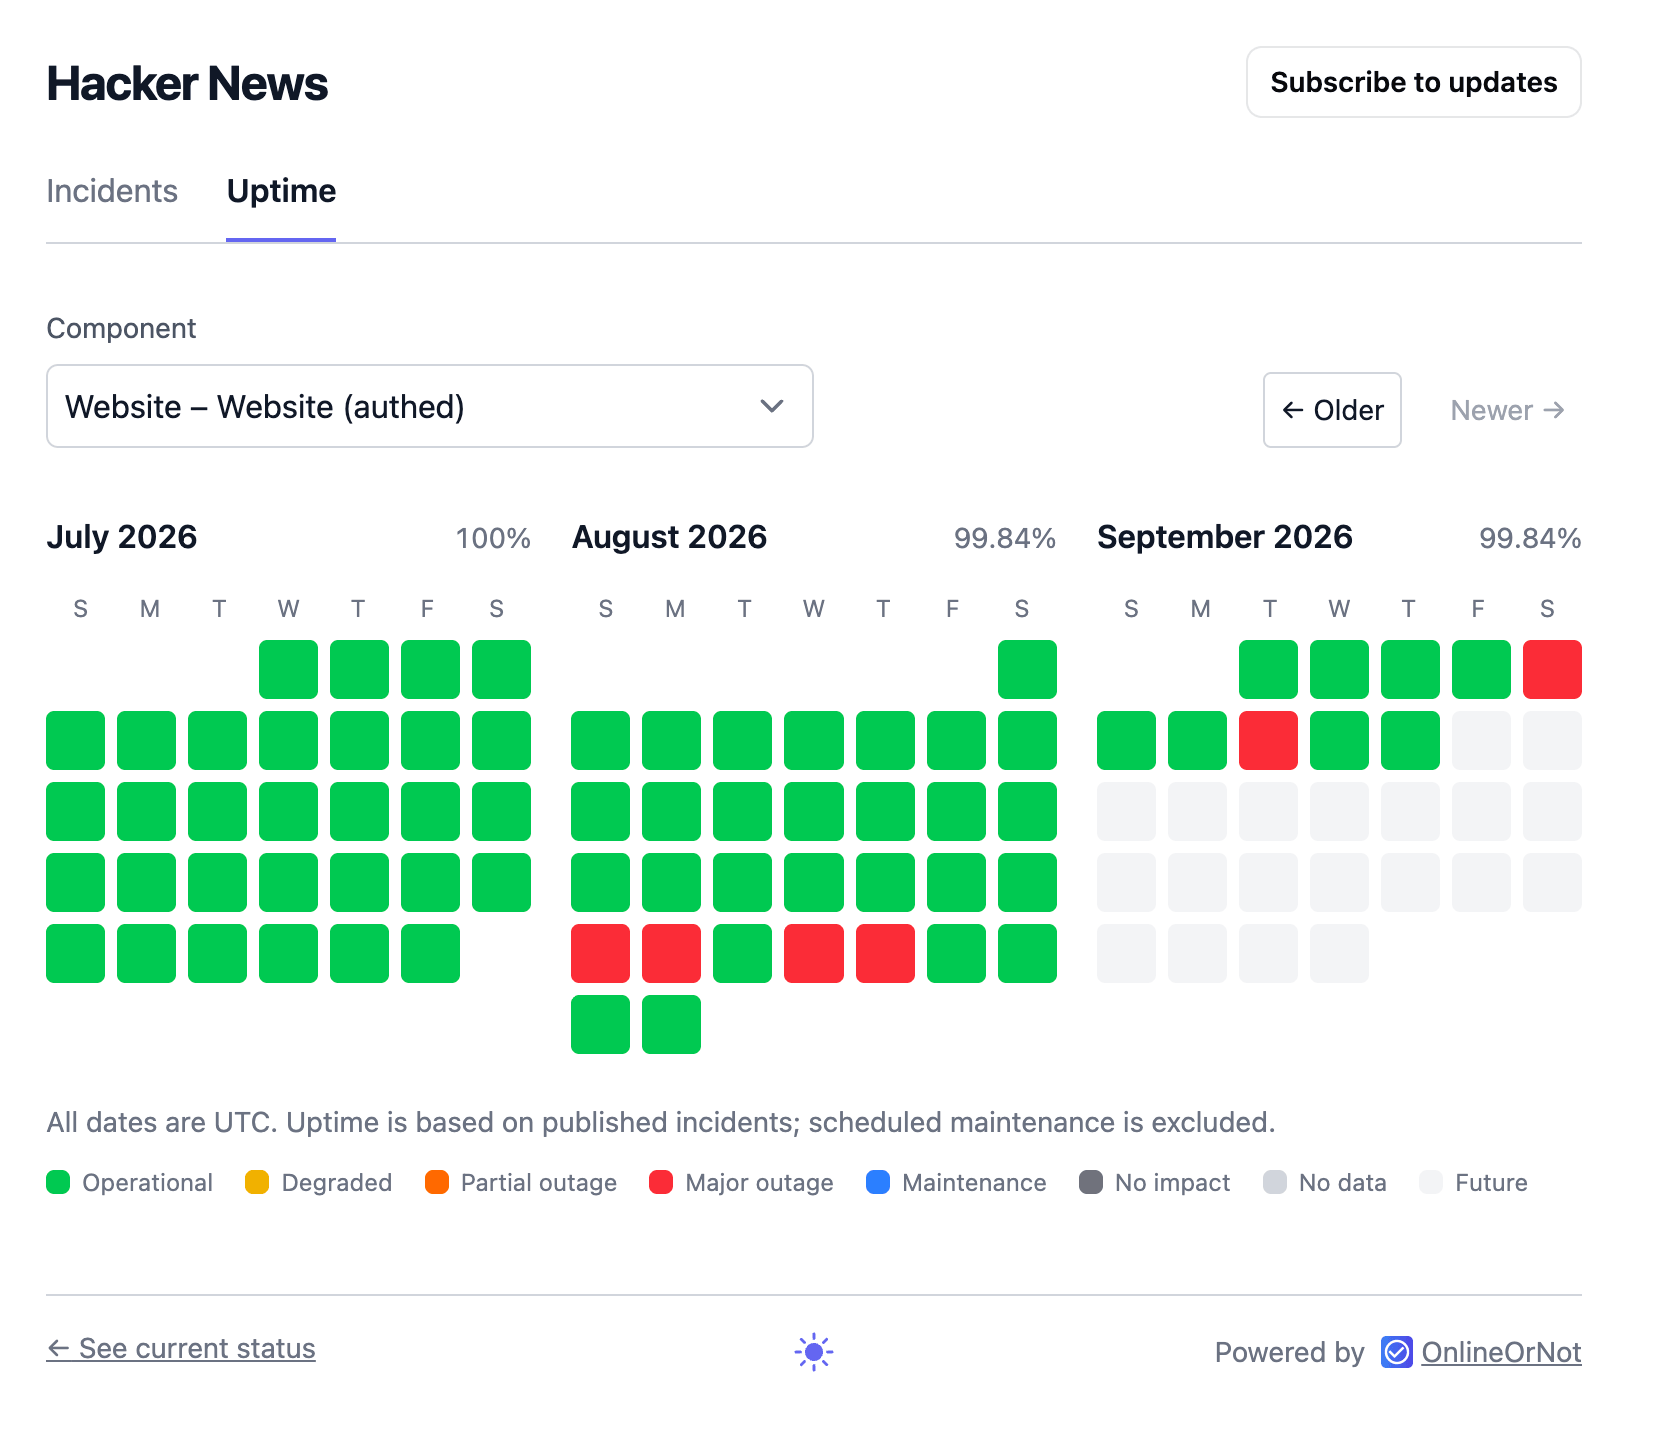
Task: Switch to the Incidents tab
Action: click(112, 191)
